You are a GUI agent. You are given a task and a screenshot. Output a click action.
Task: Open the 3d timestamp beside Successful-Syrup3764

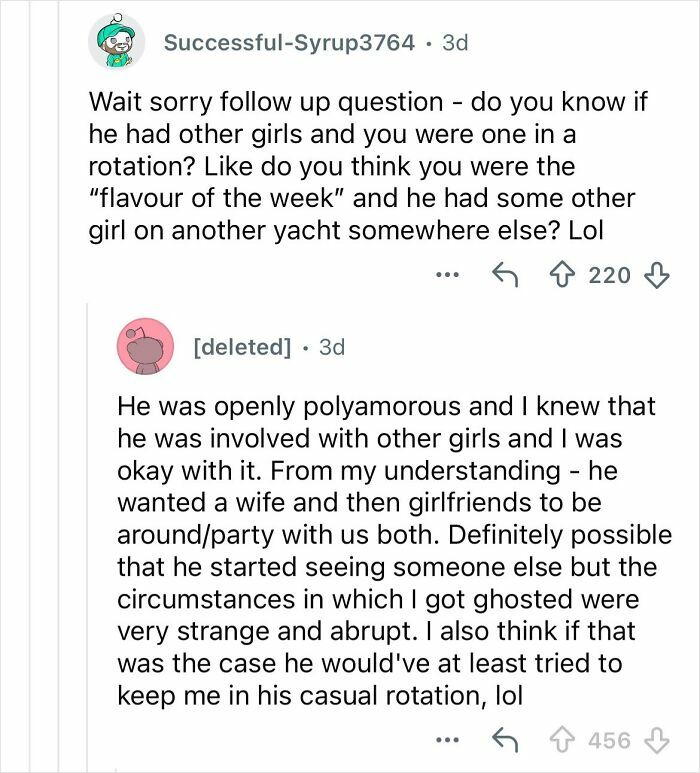(x=454, y=43)
